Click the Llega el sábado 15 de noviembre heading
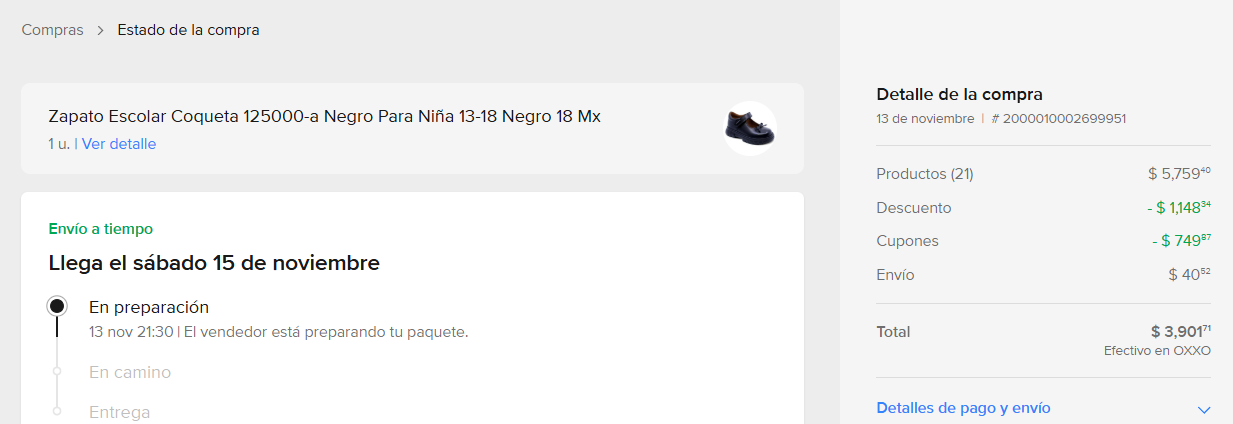Screen dimensions: 1233x424 (214, 264)
